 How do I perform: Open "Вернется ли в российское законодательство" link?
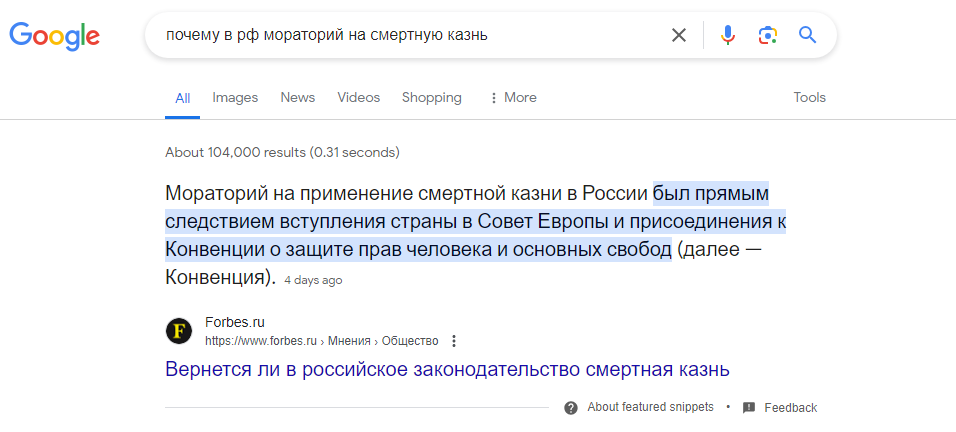(x=447, y=370)
